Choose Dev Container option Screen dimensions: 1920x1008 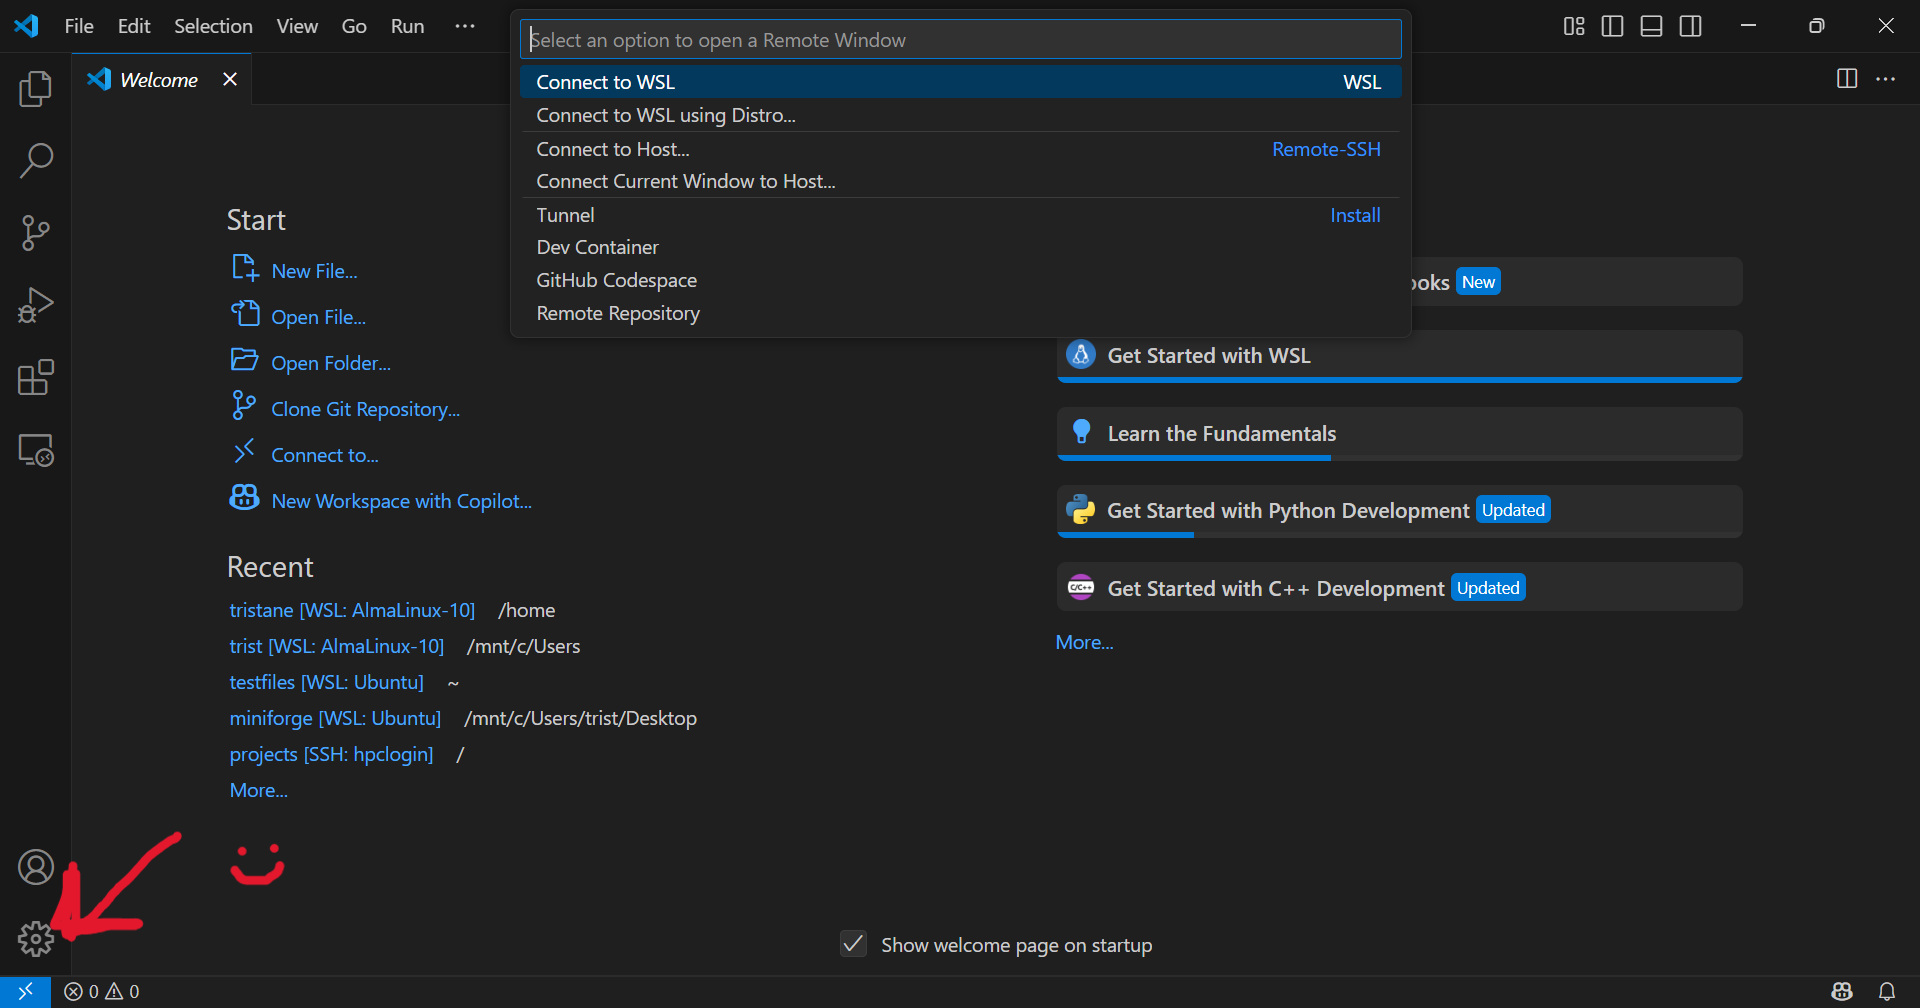pyautogui.click(x=960, y=247)
